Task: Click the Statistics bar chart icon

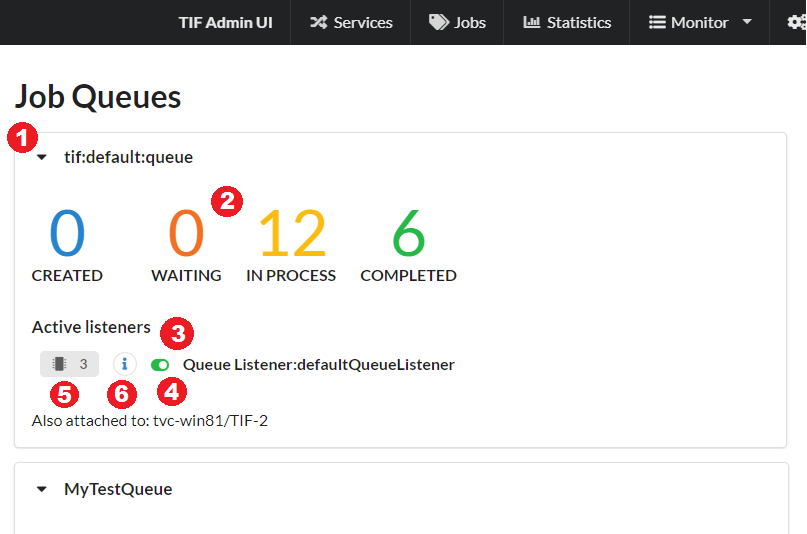Action: 531,22
